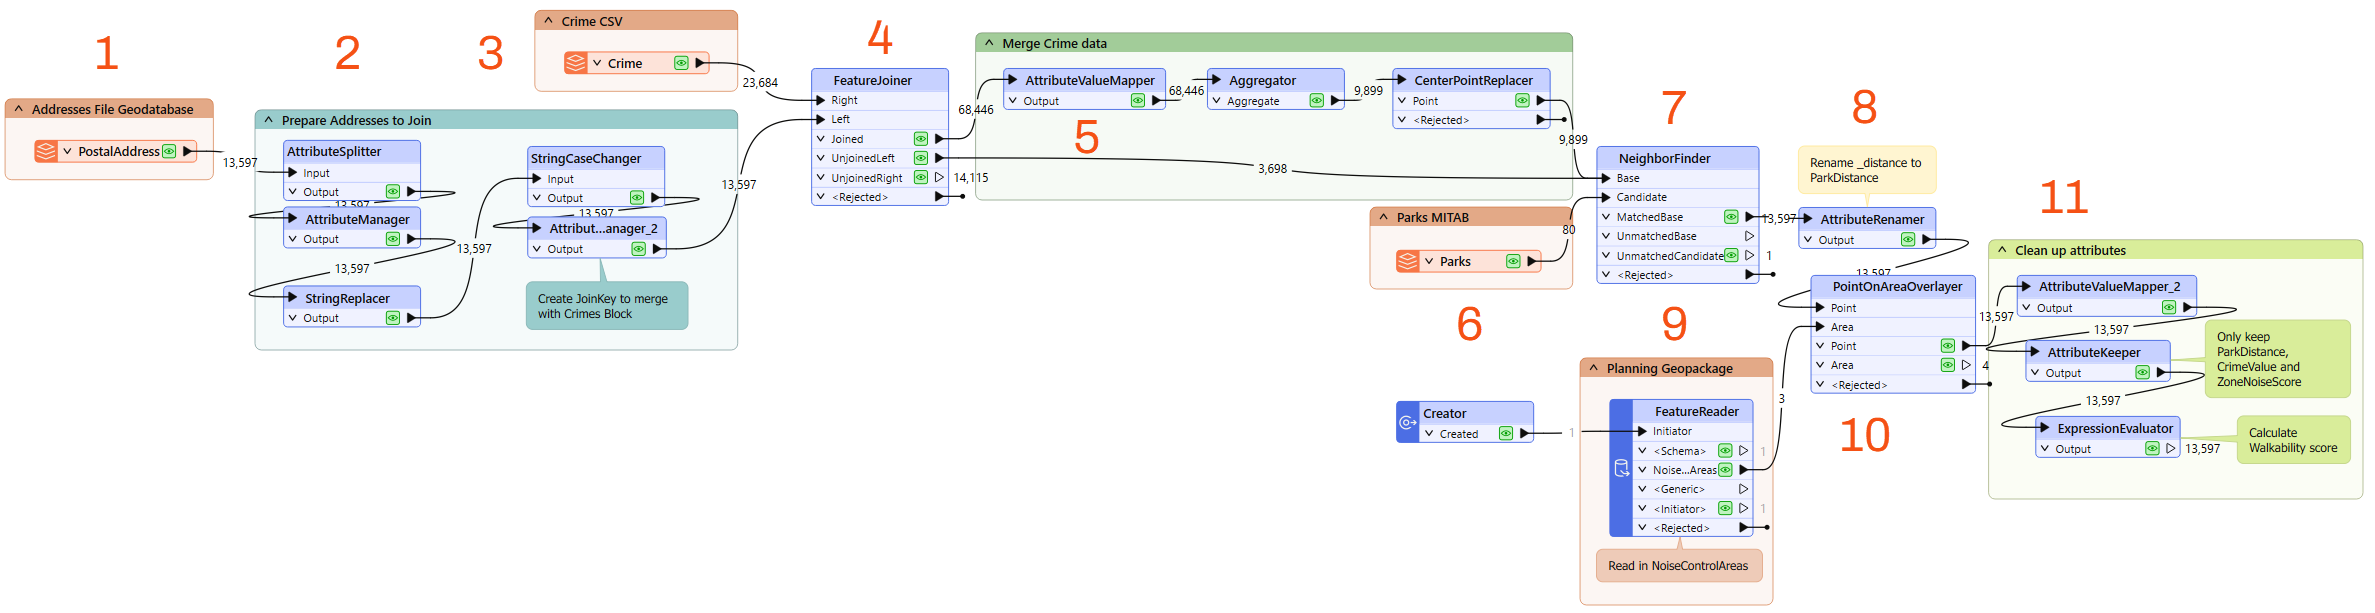Collapse the Crime CSV bookmark
The height and width of the screenshot is (613, 2375).
coord(548,21)
